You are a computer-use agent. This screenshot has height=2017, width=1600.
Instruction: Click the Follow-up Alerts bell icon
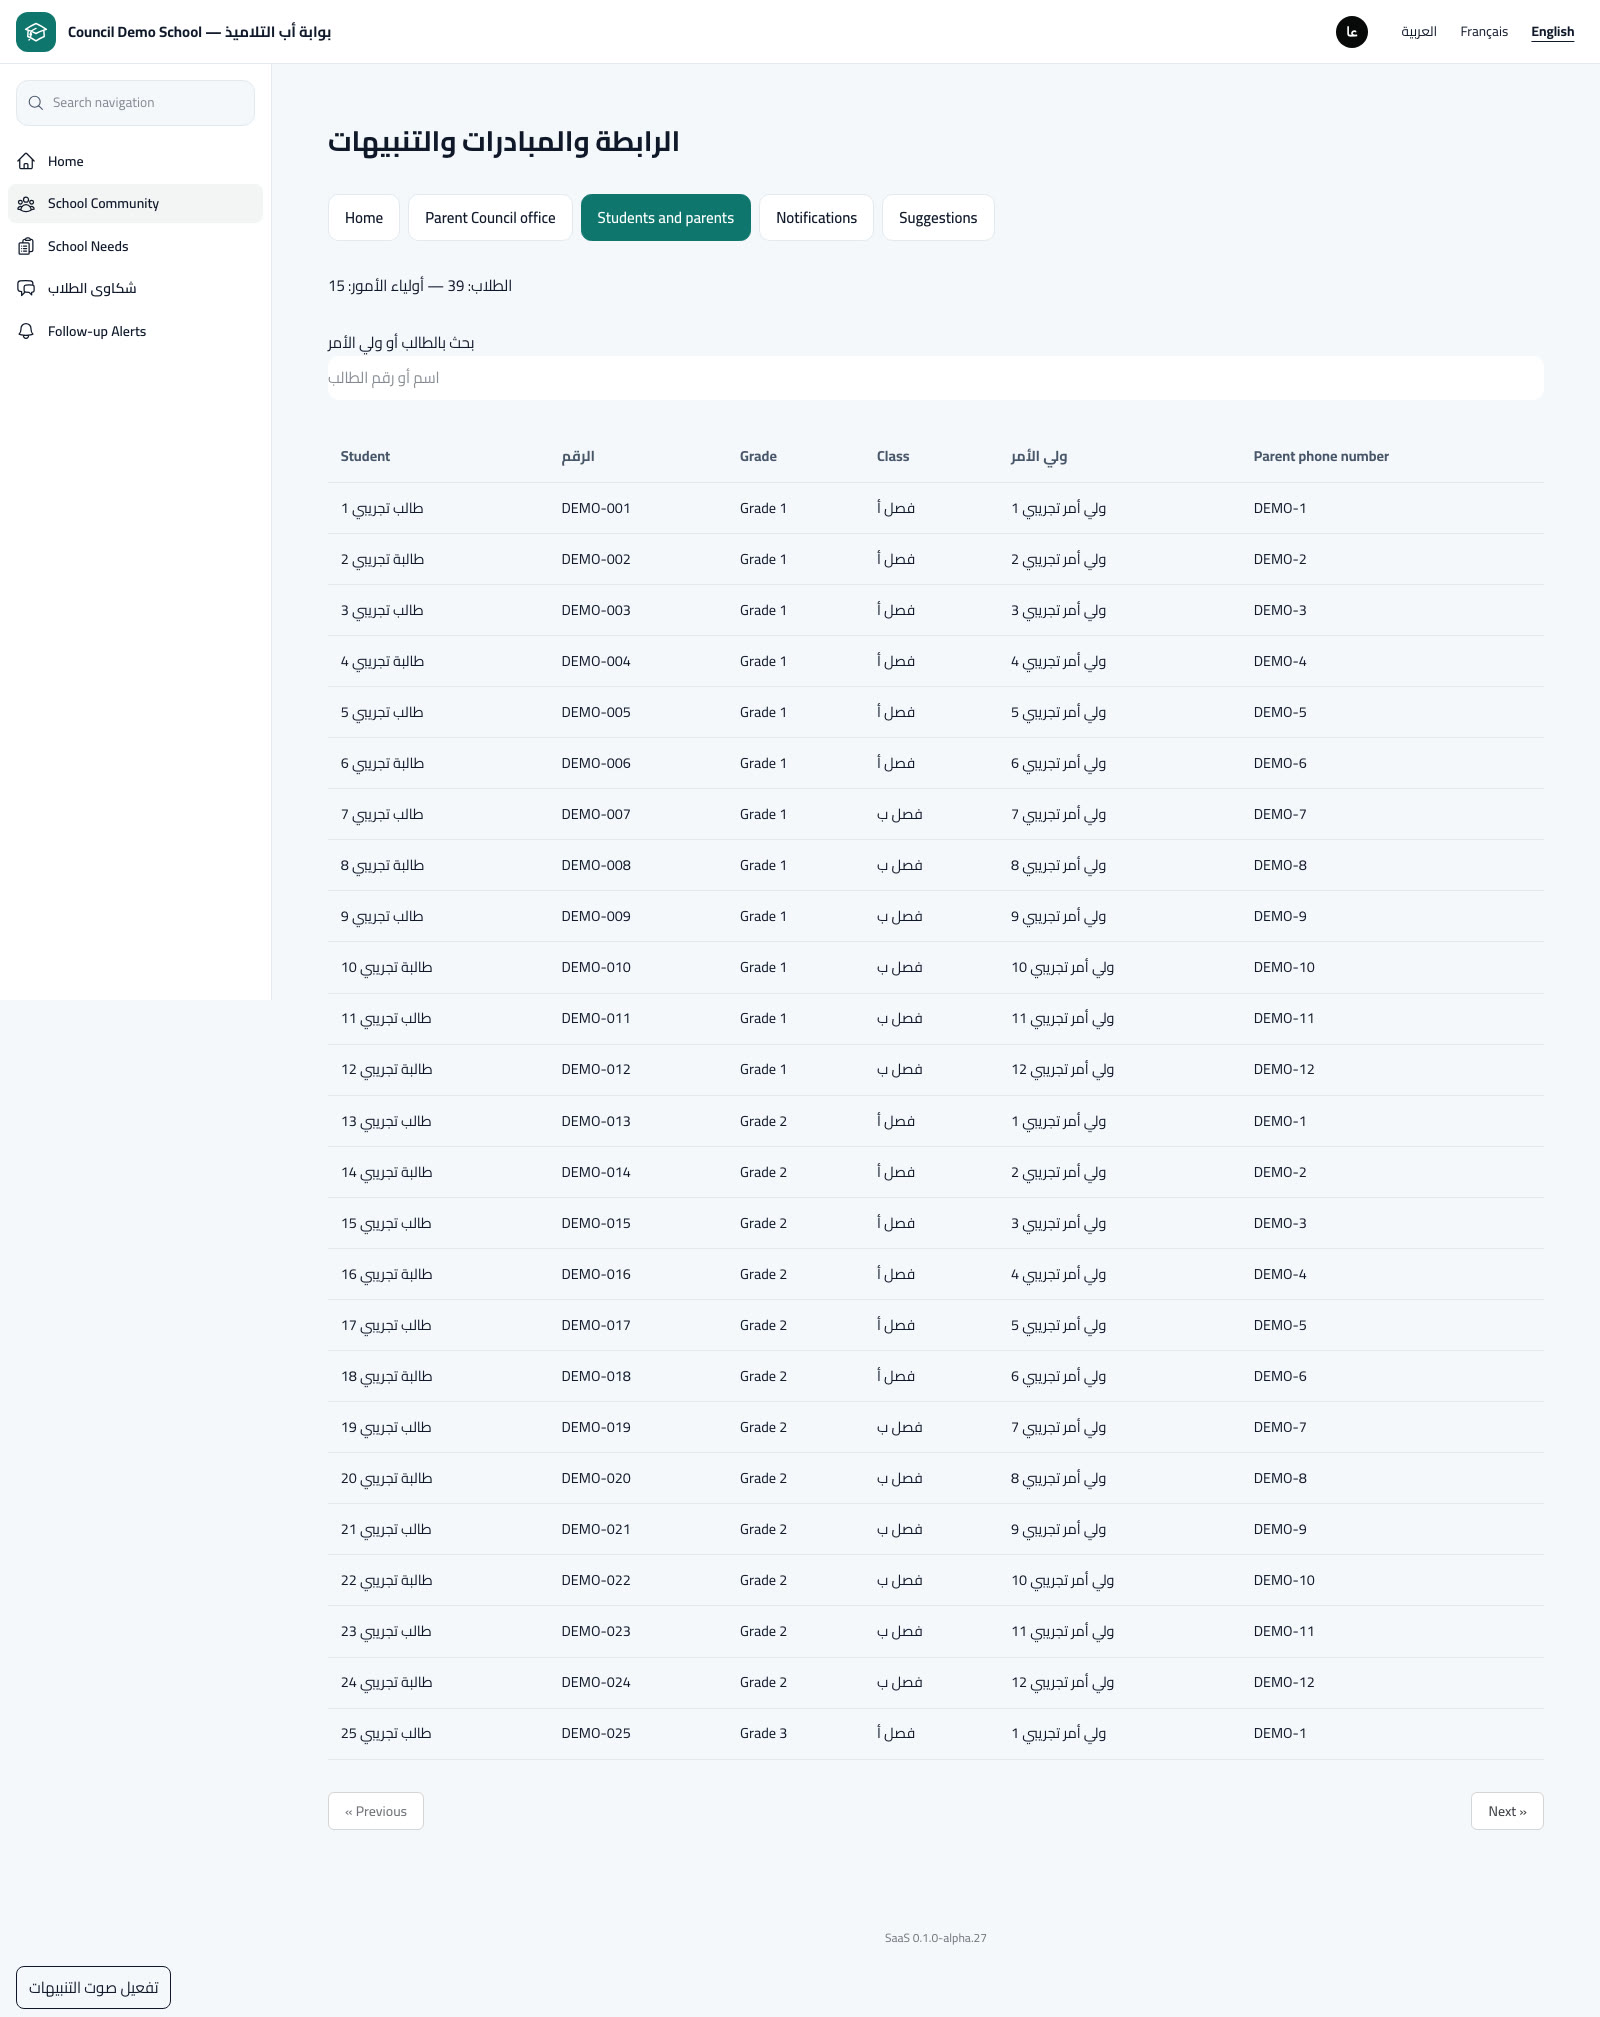pos(27,331)
